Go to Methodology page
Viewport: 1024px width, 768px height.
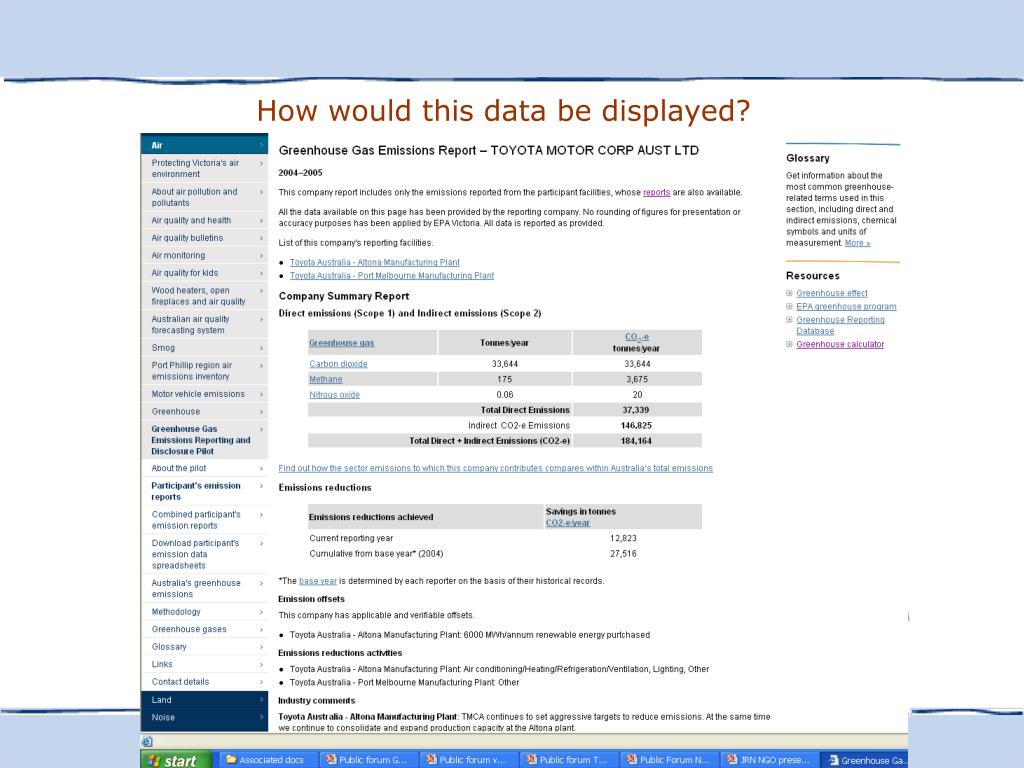(204, 612)
